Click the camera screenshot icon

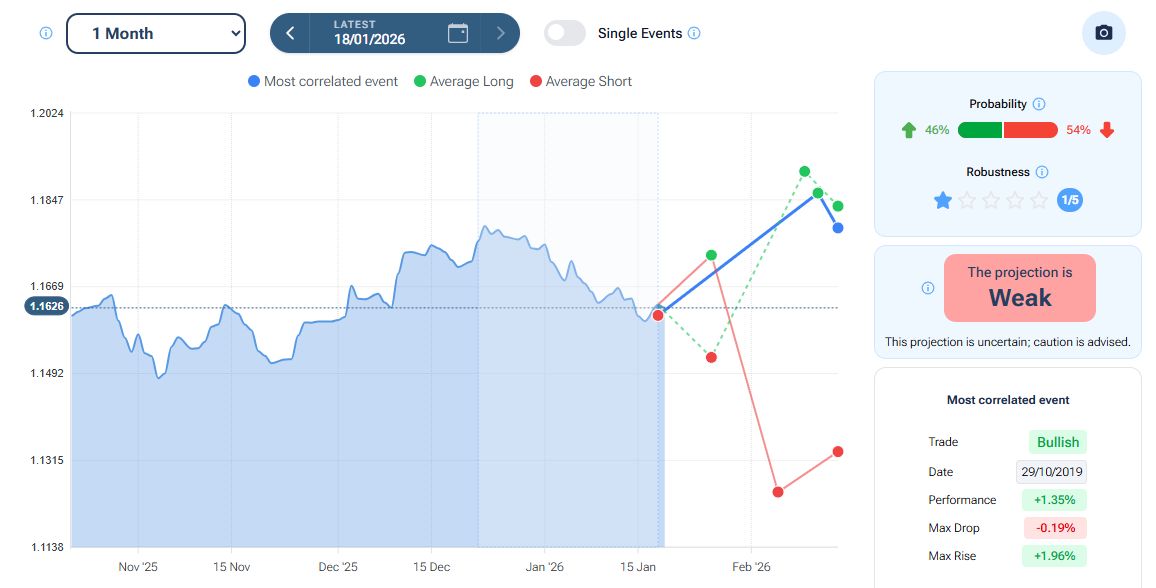tap(1103, 33)
